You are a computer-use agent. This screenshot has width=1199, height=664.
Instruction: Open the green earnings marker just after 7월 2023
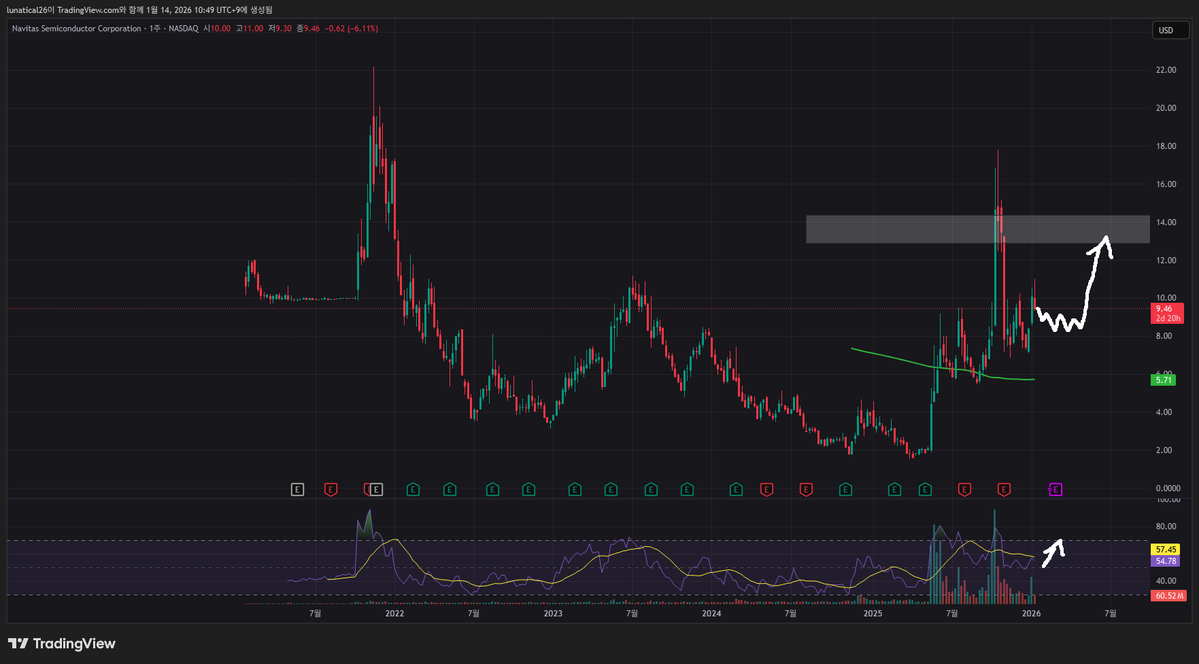pyautogui.click(x=651, y=490)
